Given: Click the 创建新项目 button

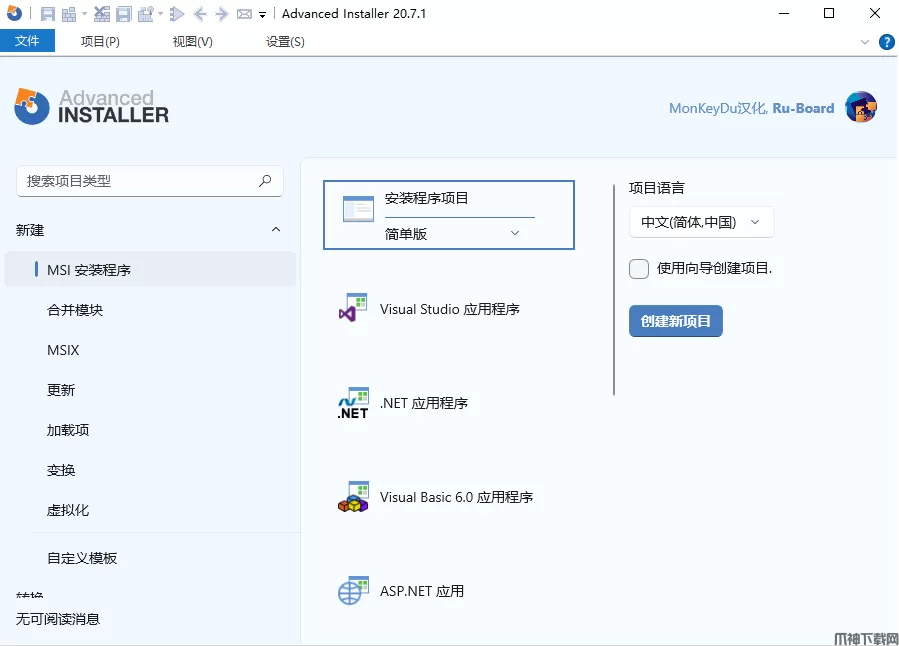Looking at the screenshot, I should click(675, 321).
